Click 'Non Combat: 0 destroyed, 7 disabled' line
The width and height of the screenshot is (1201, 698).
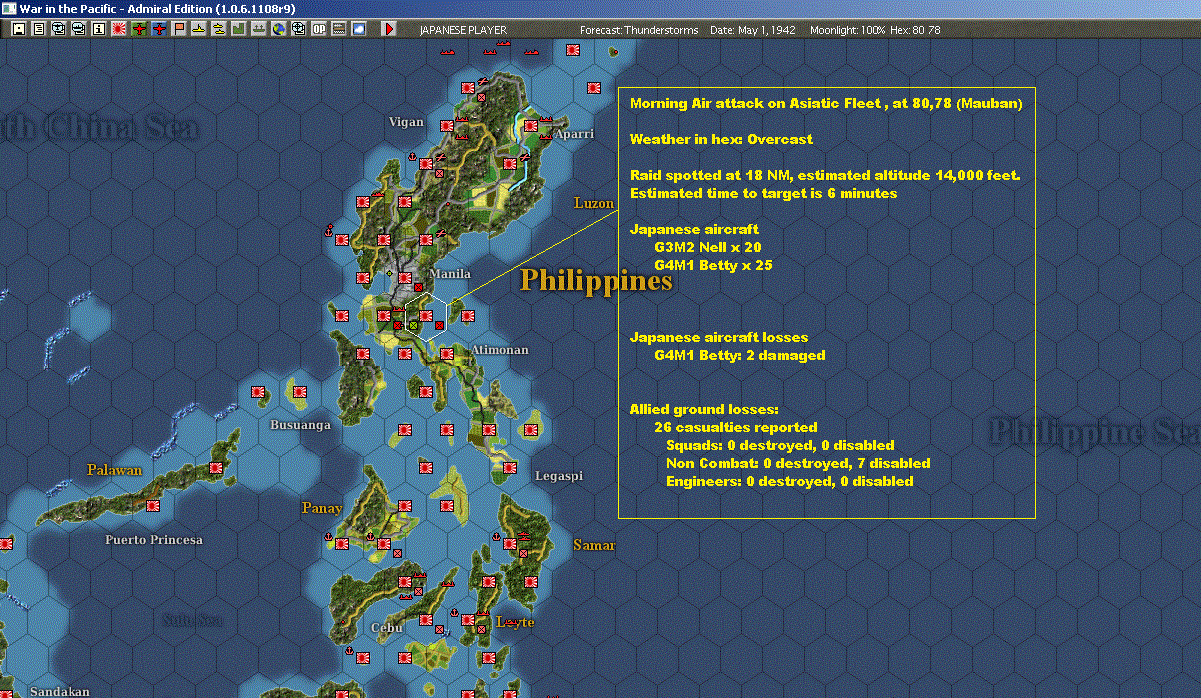click(798, 463)
